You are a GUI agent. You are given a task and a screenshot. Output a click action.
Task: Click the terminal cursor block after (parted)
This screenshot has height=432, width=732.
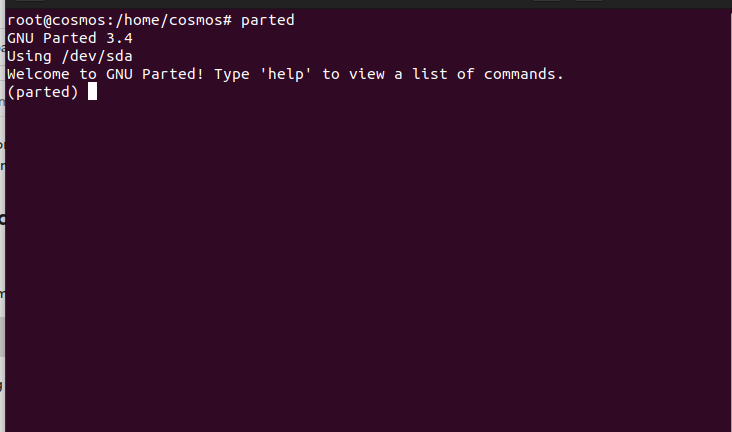[x=92, y=92]
